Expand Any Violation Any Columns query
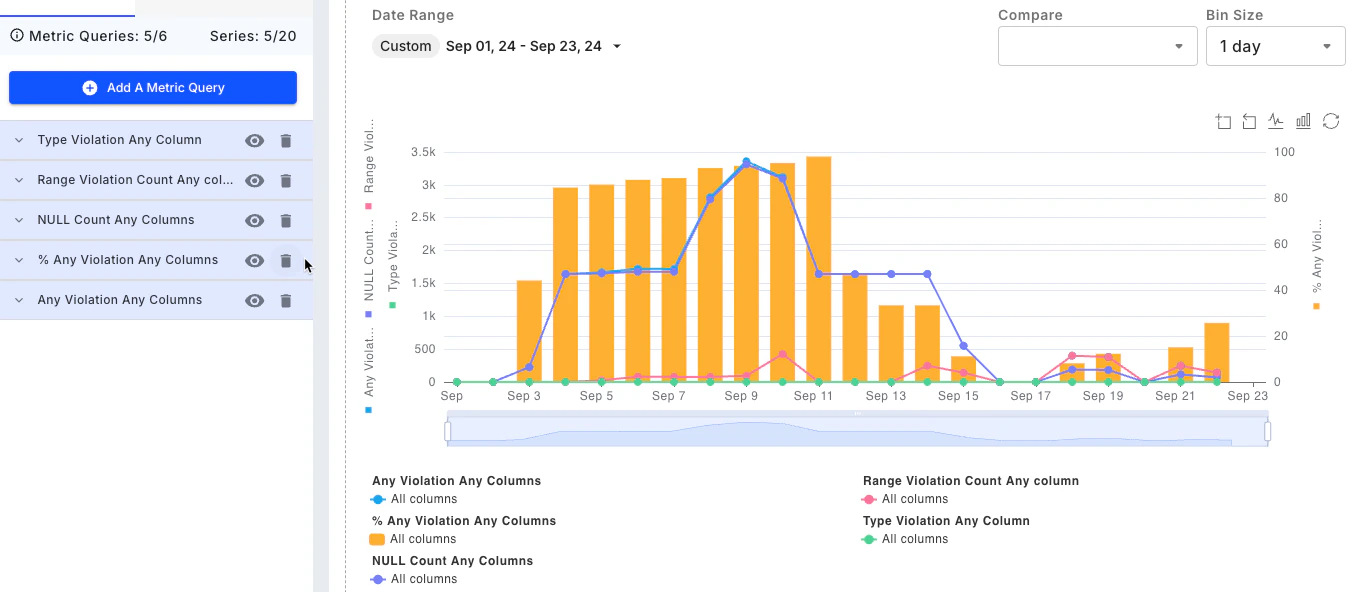1353x592 pixels. click(19, 301)
